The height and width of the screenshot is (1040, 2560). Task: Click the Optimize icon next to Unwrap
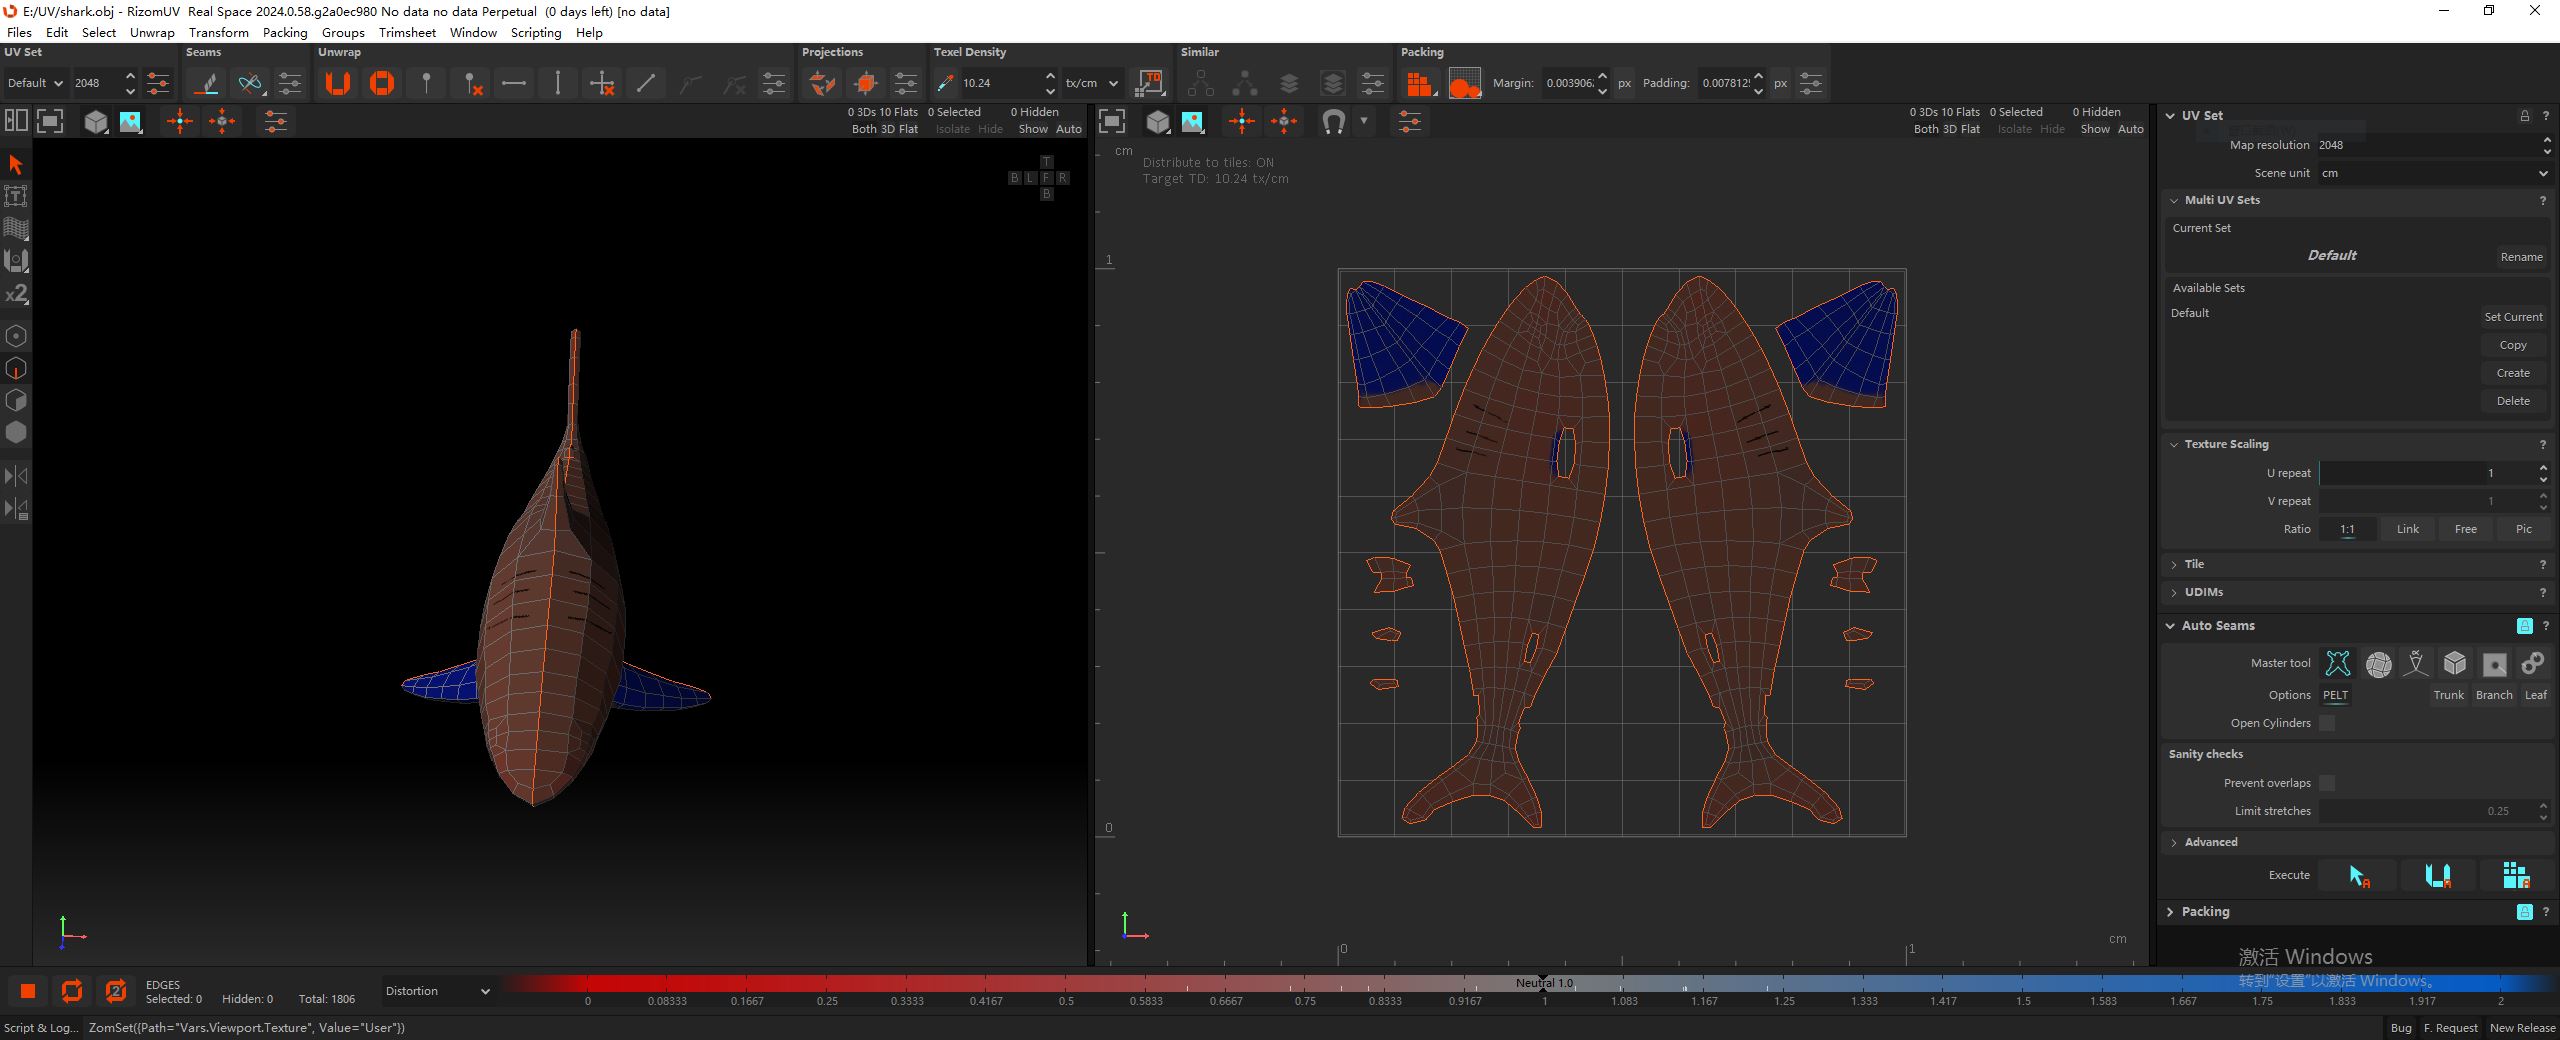pos(382,83)
